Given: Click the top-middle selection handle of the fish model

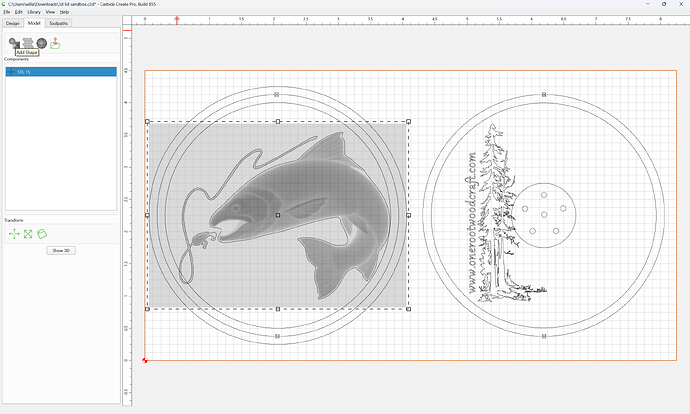Looking at the screenshot, I should tap(278, 121).
